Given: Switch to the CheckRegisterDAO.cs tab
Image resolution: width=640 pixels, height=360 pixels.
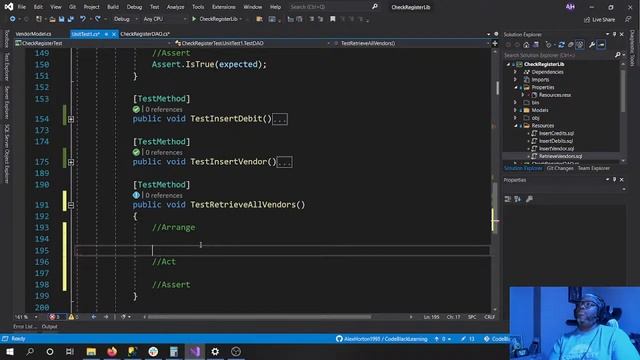Looking at the screenshot, I should pyautogui.click(x=145, y=34).
